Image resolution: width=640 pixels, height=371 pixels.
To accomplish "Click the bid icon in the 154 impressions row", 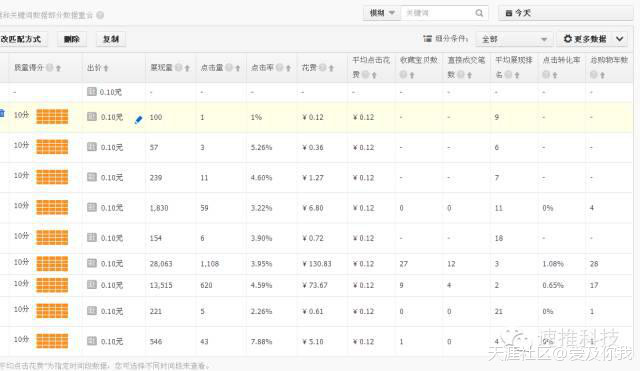I will pyautogui.click(x=92, y=238).
